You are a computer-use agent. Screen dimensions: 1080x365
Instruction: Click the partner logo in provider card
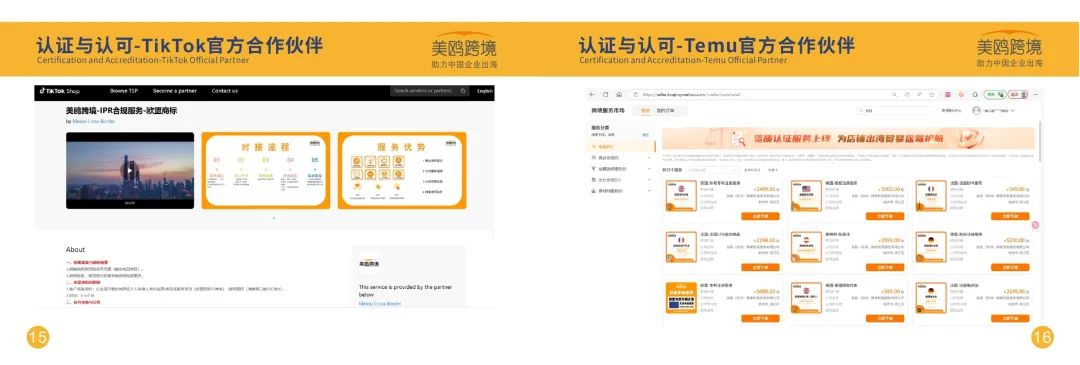(x=369, y=263)
